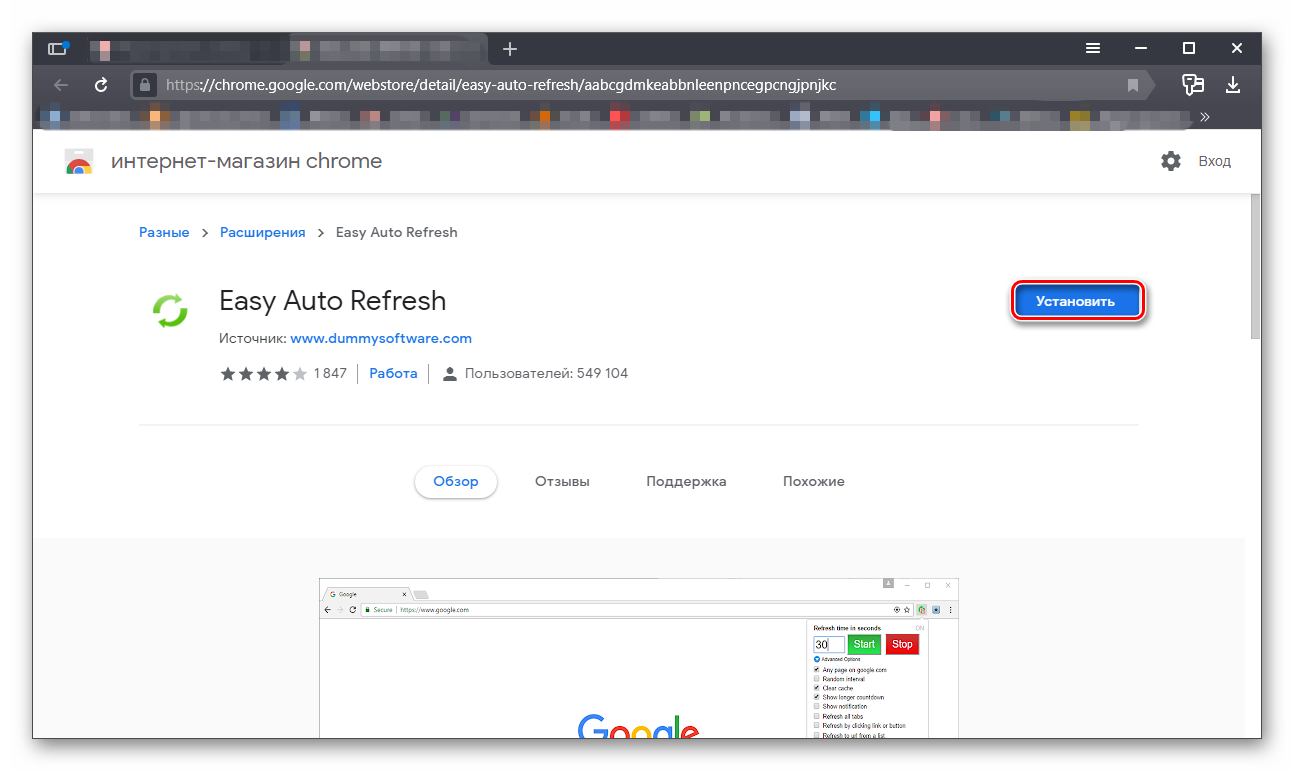Expand the bookmarks bar overflow chevron

pos(1205,117)
